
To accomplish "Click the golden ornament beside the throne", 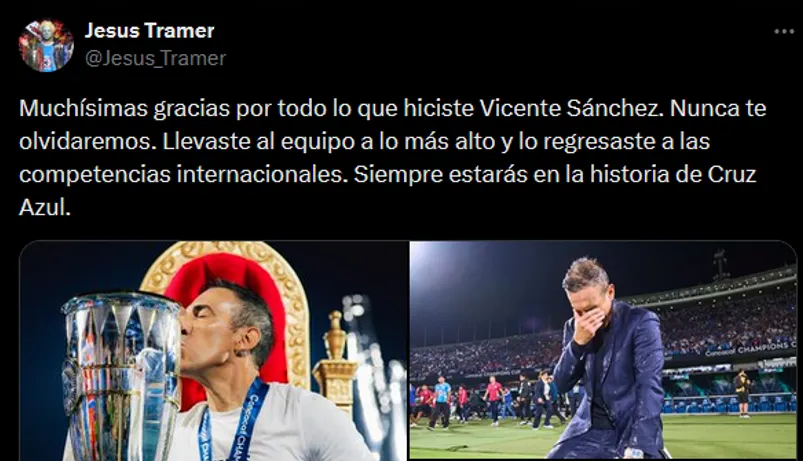I will point(335,359).
